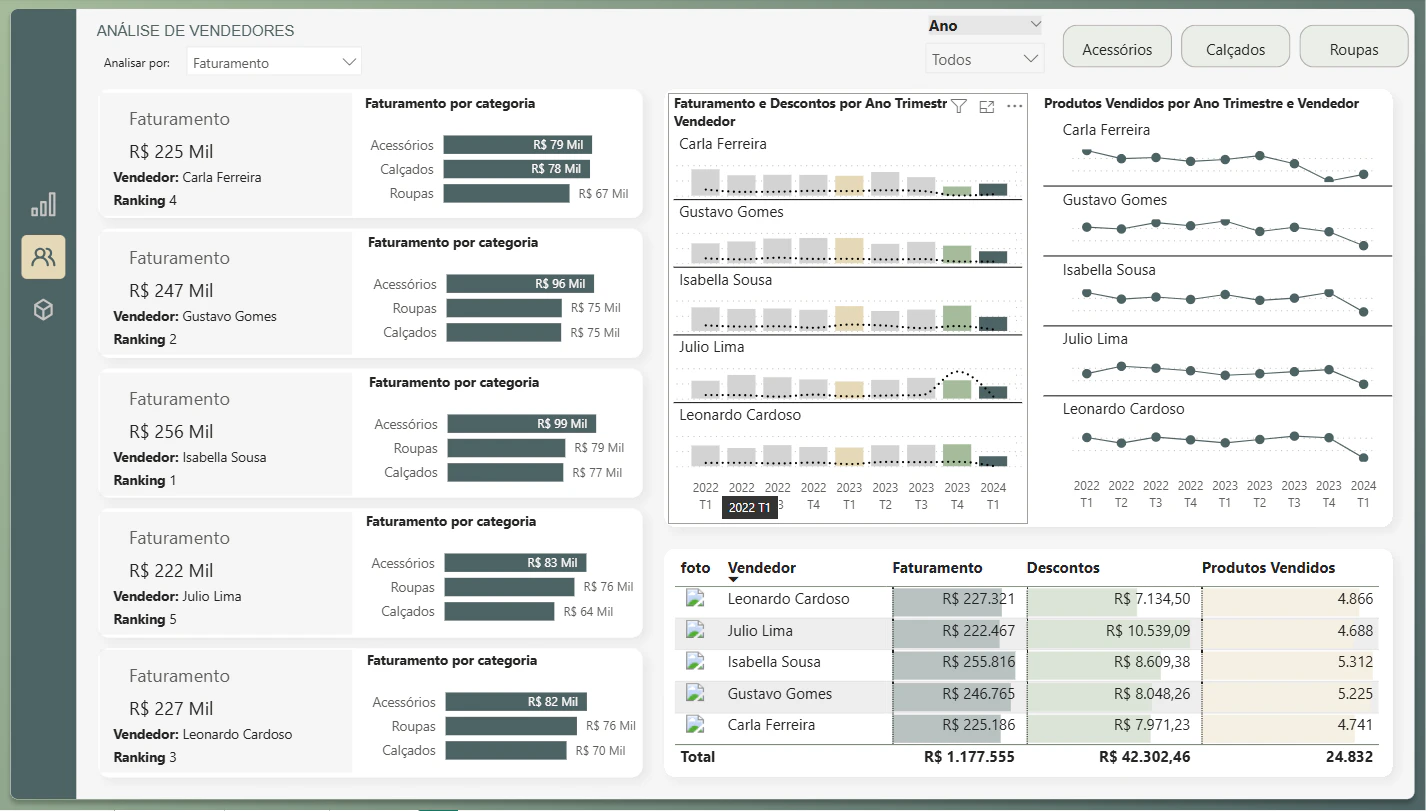Open the bar chart overview page in sidebar
Image resolution: width=1426 pixels, height=811 pixels.
43,204
